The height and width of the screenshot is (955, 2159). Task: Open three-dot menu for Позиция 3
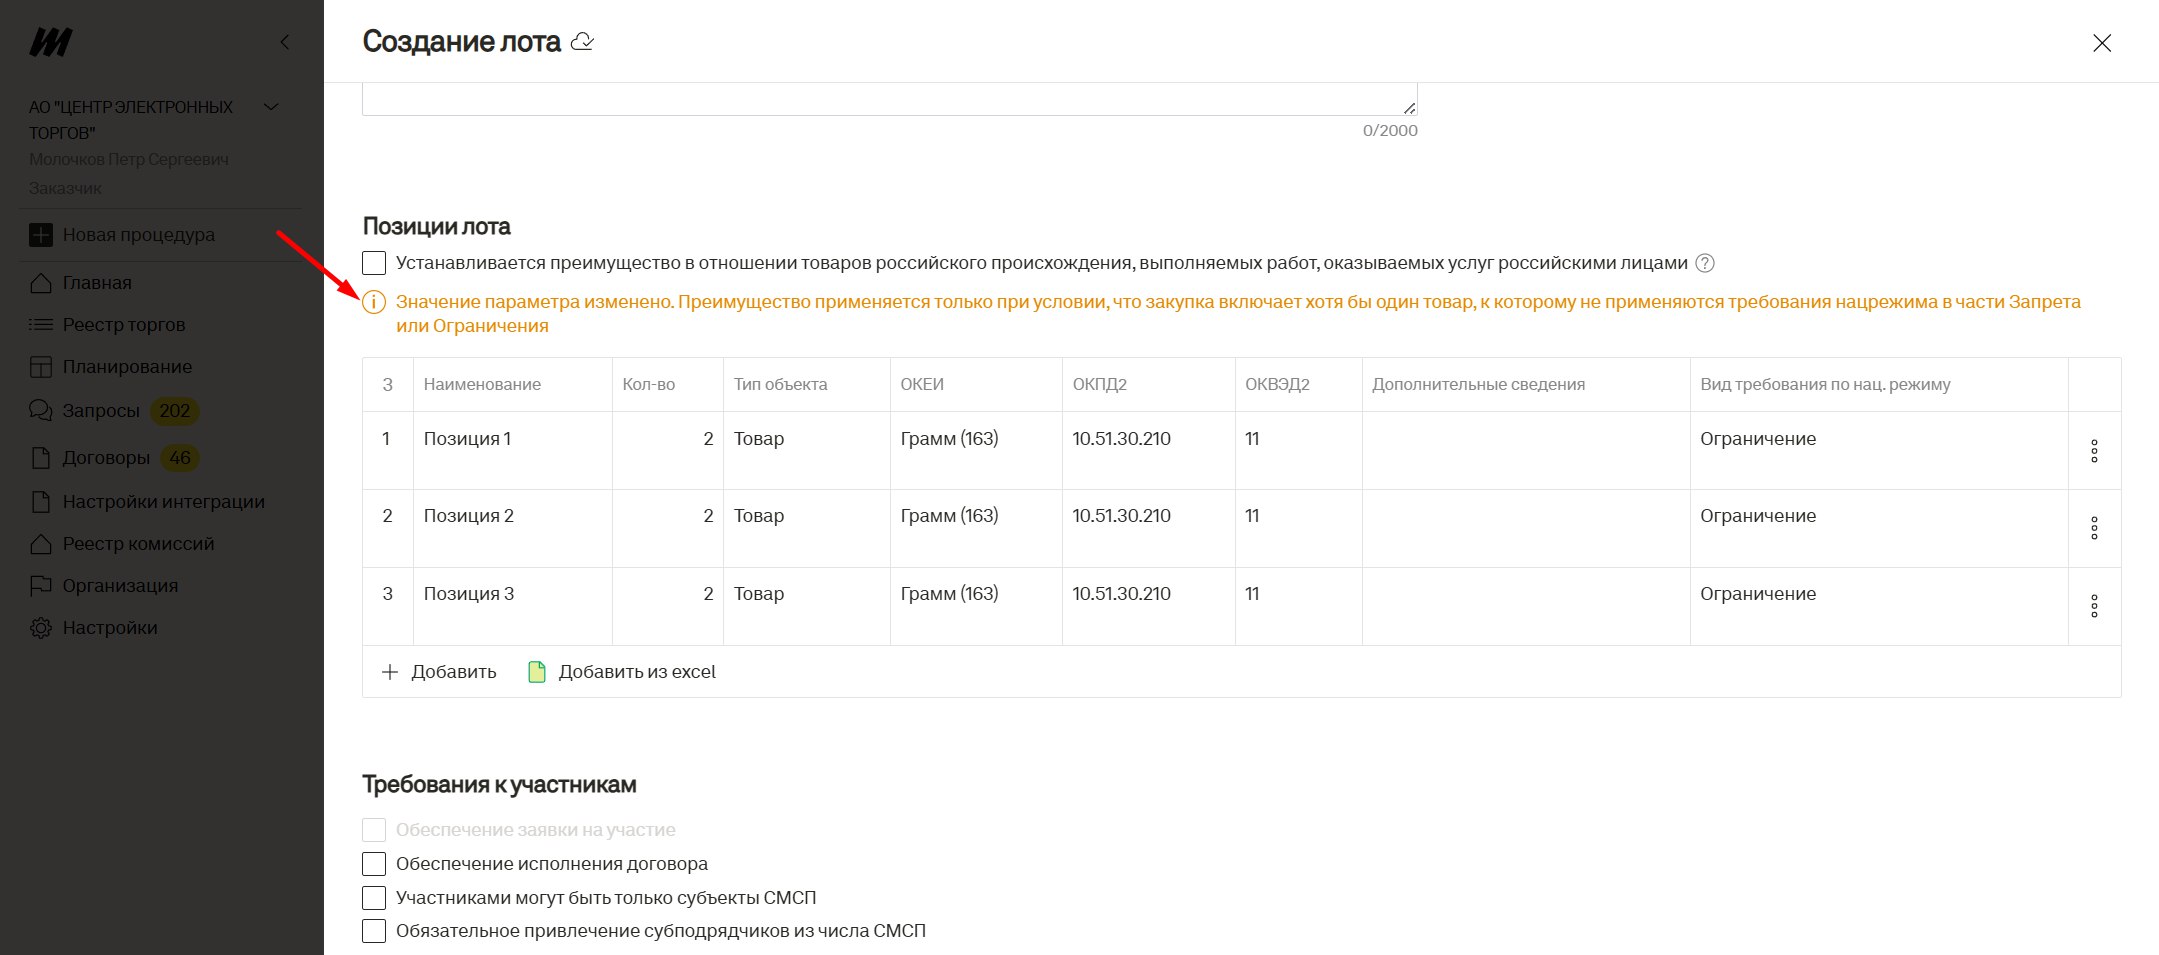[2093, 606]
